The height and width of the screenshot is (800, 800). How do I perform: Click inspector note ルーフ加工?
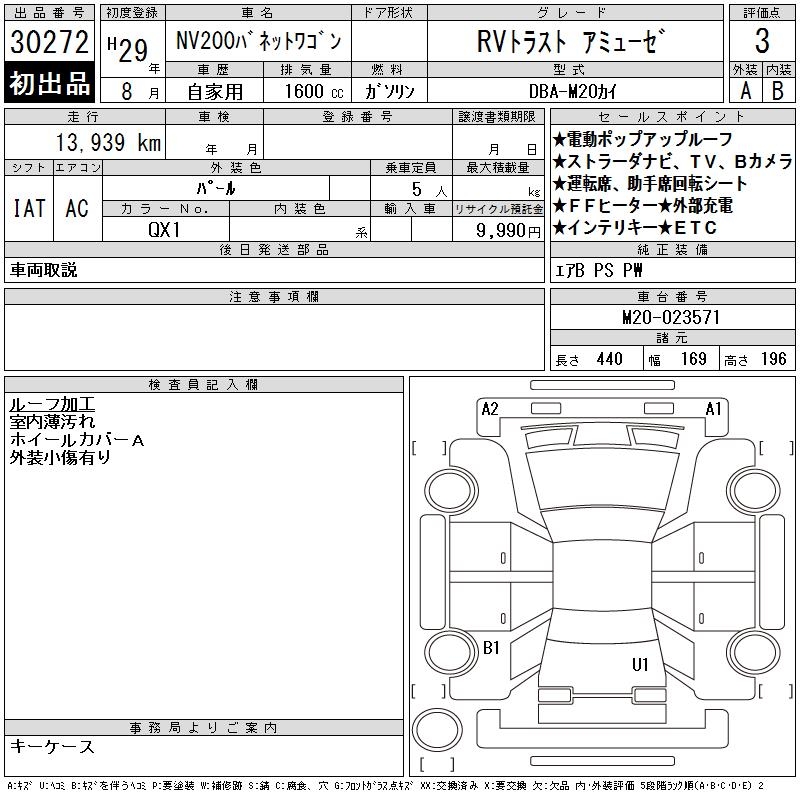coord(52,404)
